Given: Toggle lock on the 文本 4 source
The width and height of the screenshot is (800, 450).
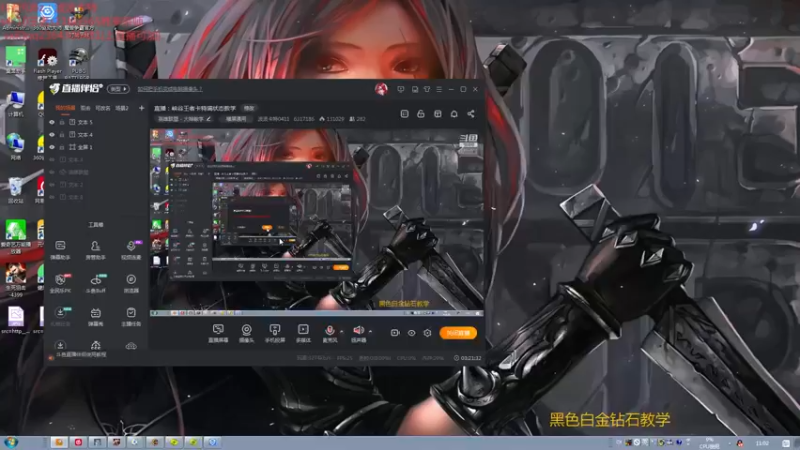Looking at the screenshot, I should coord(62,135).
